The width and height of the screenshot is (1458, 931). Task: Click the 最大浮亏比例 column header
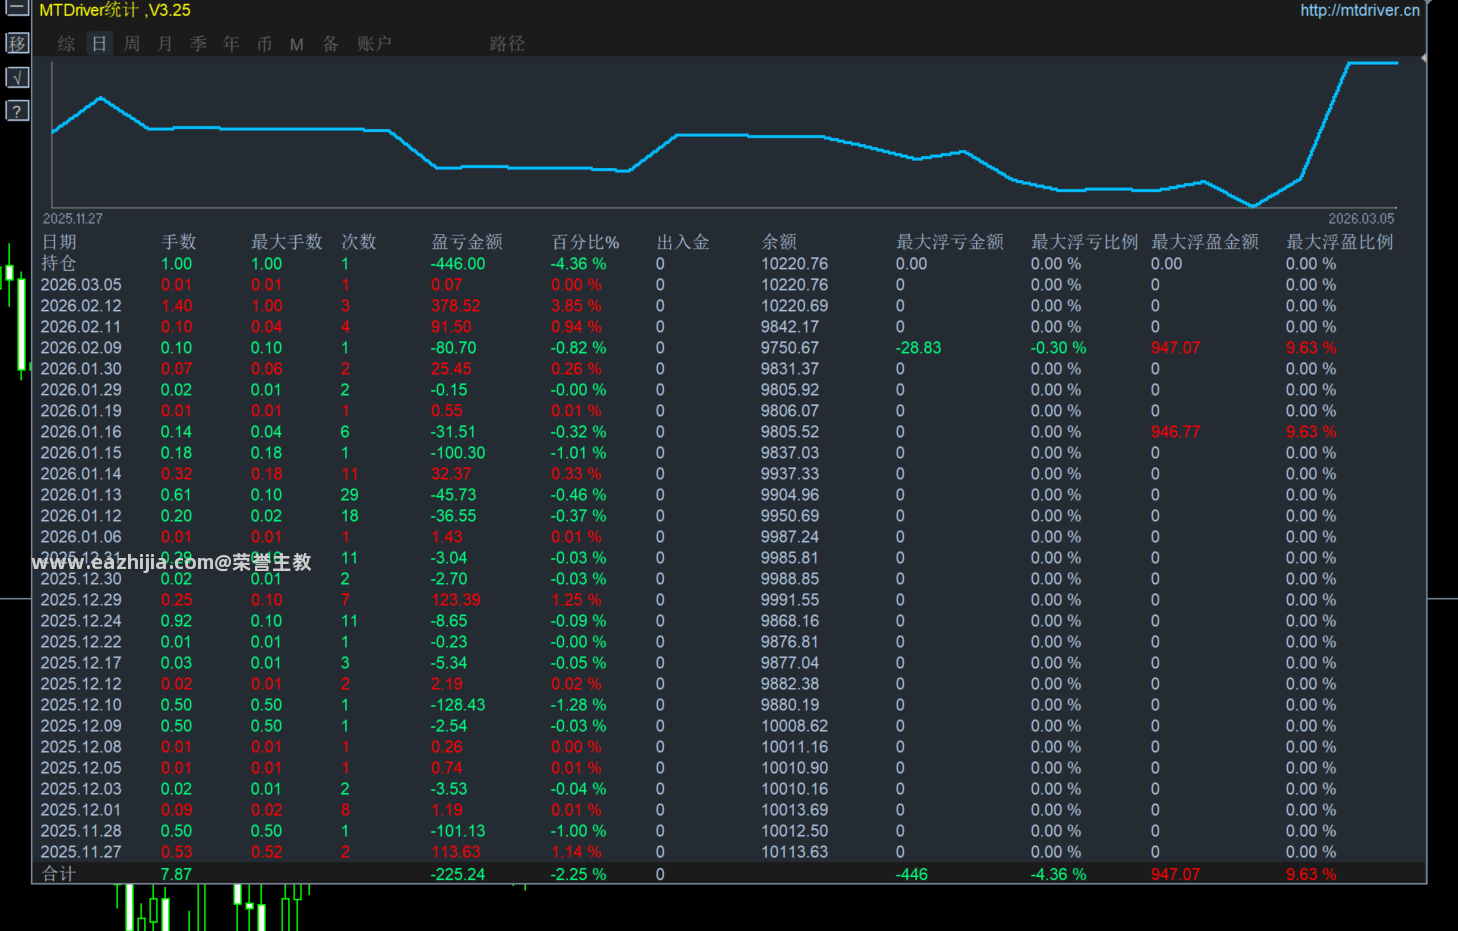coord(1085,242)
